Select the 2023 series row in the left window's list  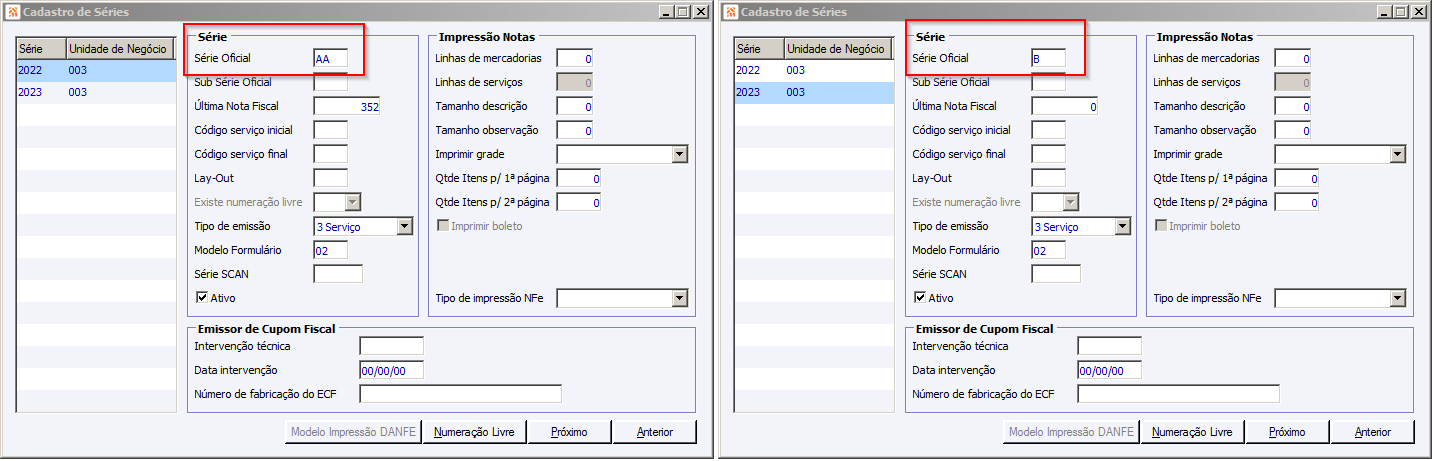95,92
